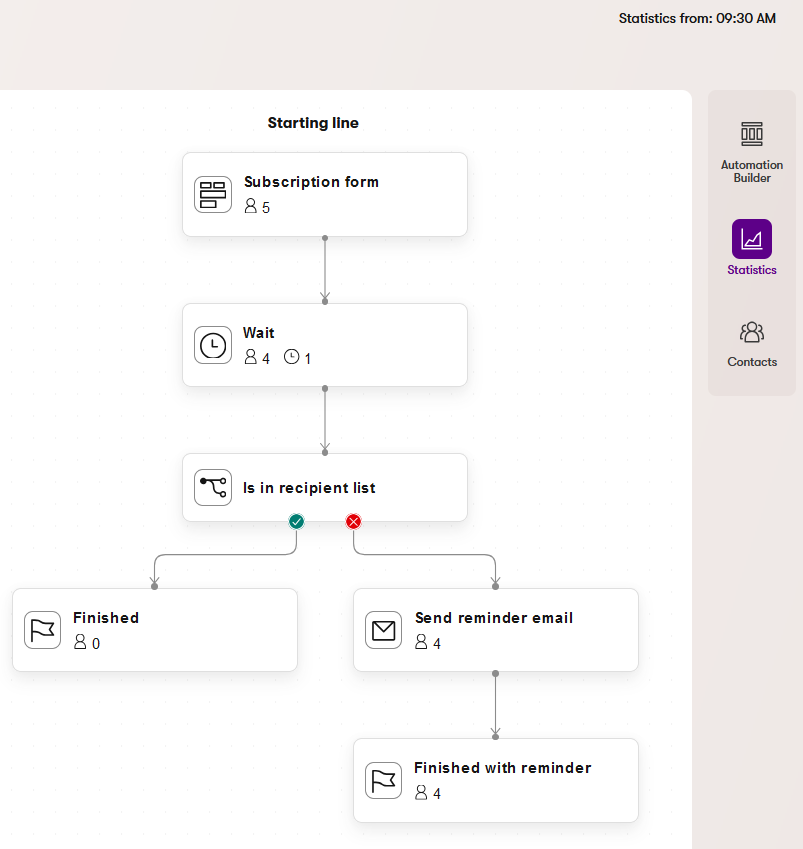This screenshot has width=803, height=849.
Task: Click the Statistics label in sidebar
Action: coord(752,270)
